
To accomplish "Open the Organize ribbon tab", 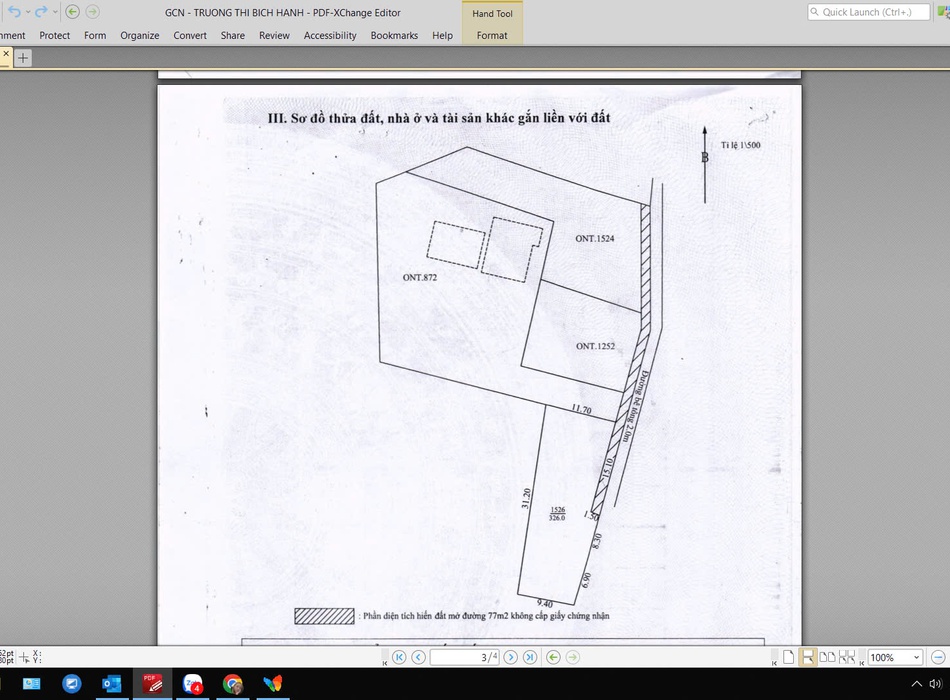I will (140, 35).
